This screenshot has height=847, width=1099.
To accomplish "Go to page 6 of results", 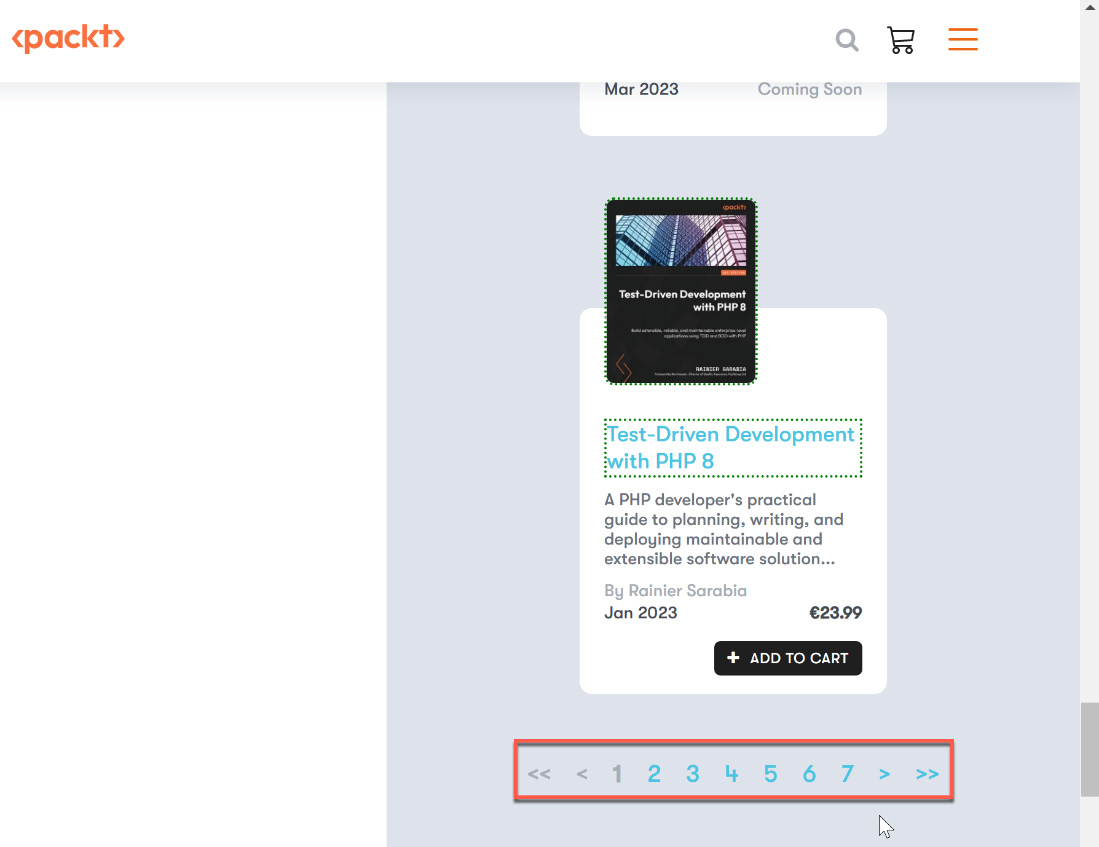I will coord(809,774).
